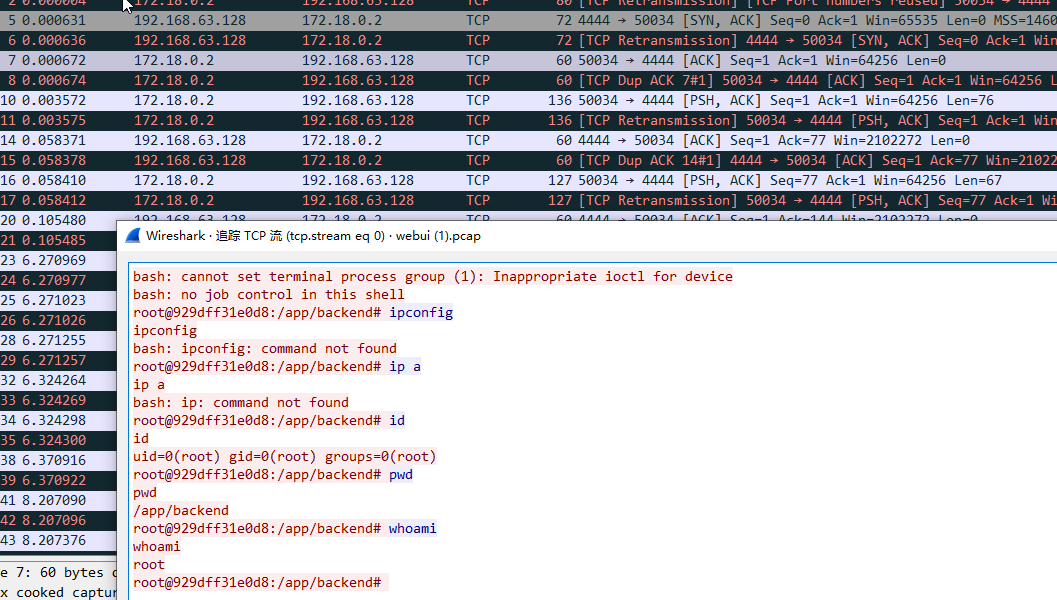1057x600 pixels.
Task: Select packet 25 at time 6.271023
Action: (58, 301)
